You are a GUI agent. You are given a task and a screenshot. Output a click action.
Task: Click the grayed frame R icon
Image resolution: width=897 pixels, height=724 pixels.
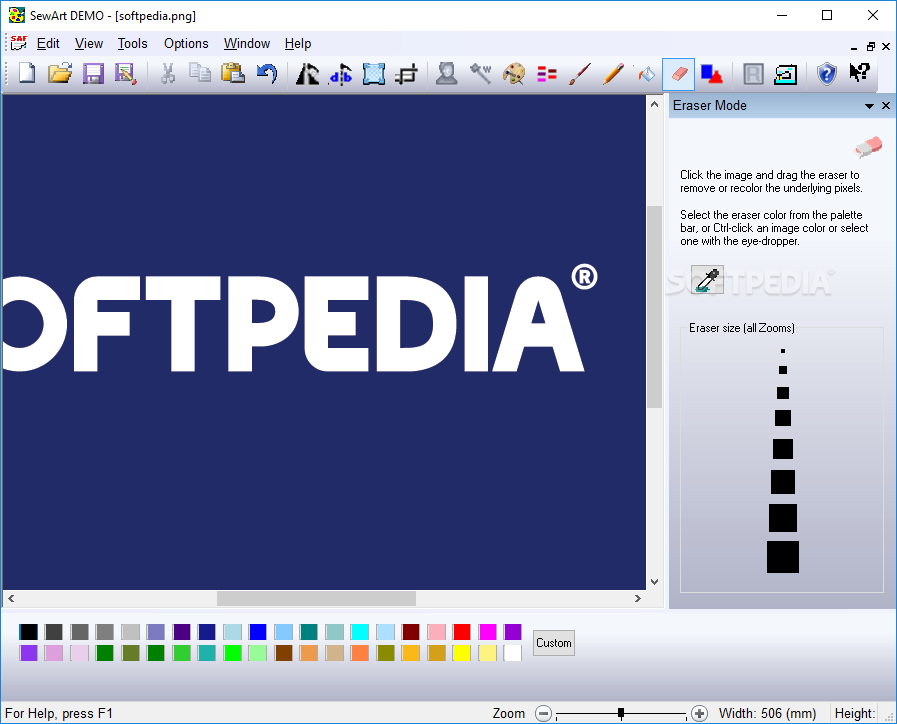click(753, 74)
